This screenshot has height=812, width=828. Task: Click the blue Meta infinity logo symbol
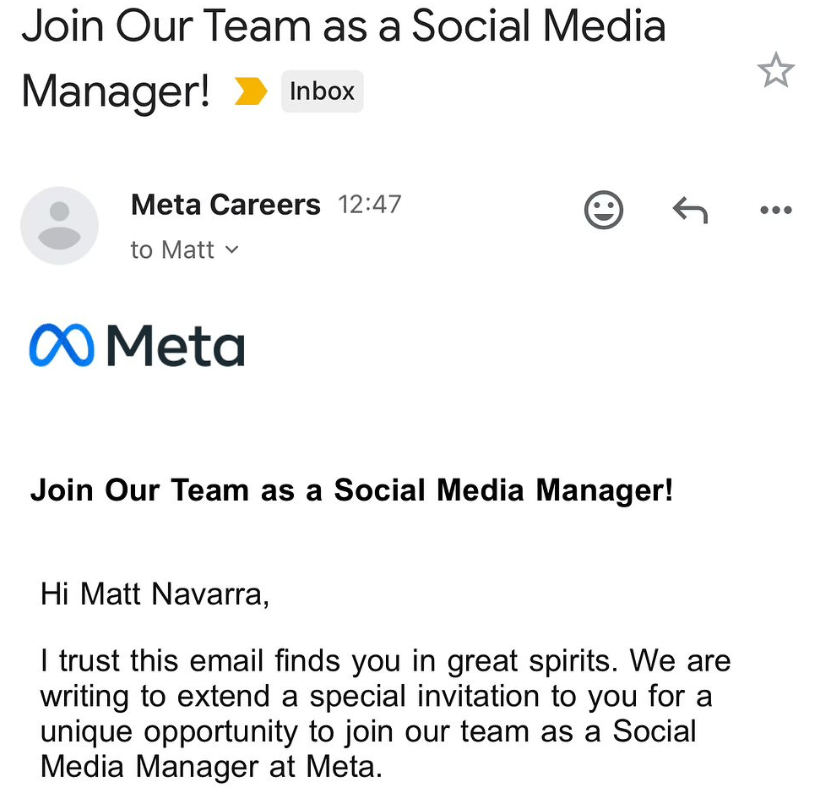(x=62, y=346)
